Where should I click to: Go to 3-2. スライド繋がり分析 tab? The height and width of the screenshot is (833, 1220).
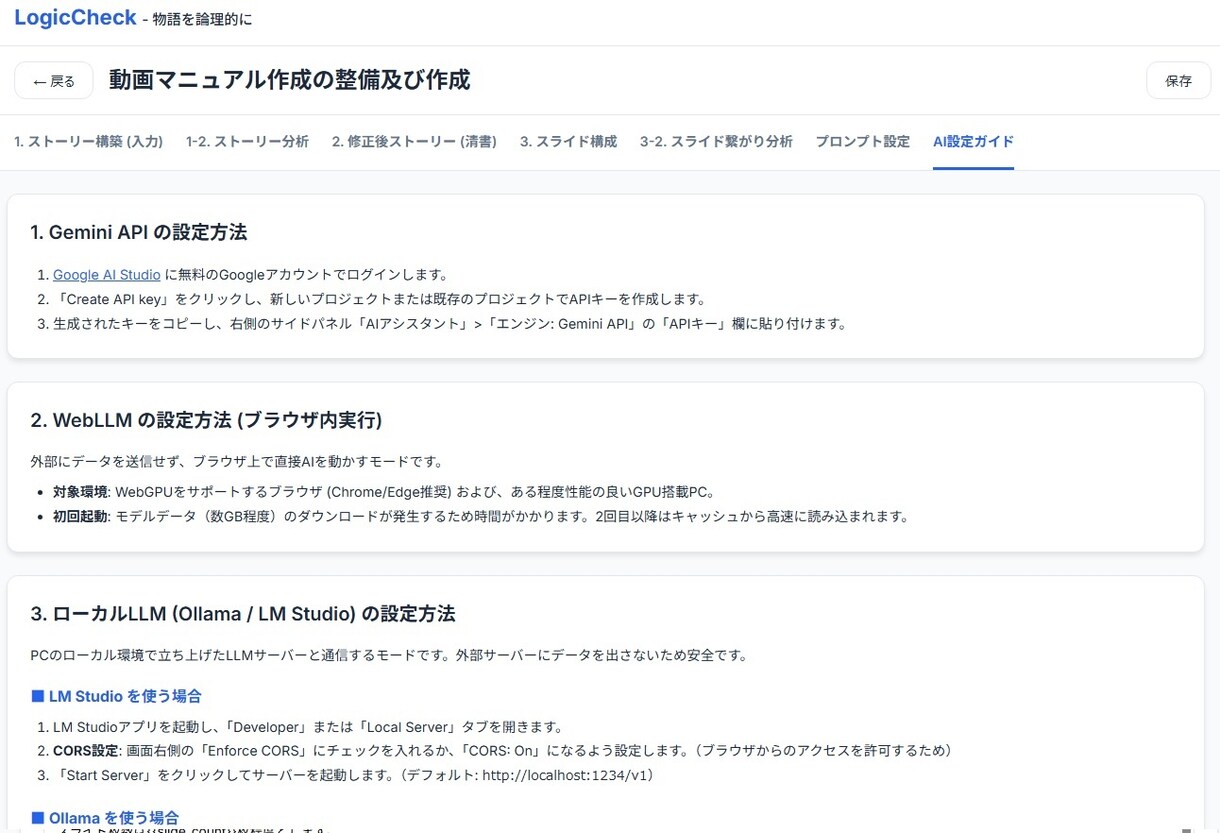pos(716,141)
